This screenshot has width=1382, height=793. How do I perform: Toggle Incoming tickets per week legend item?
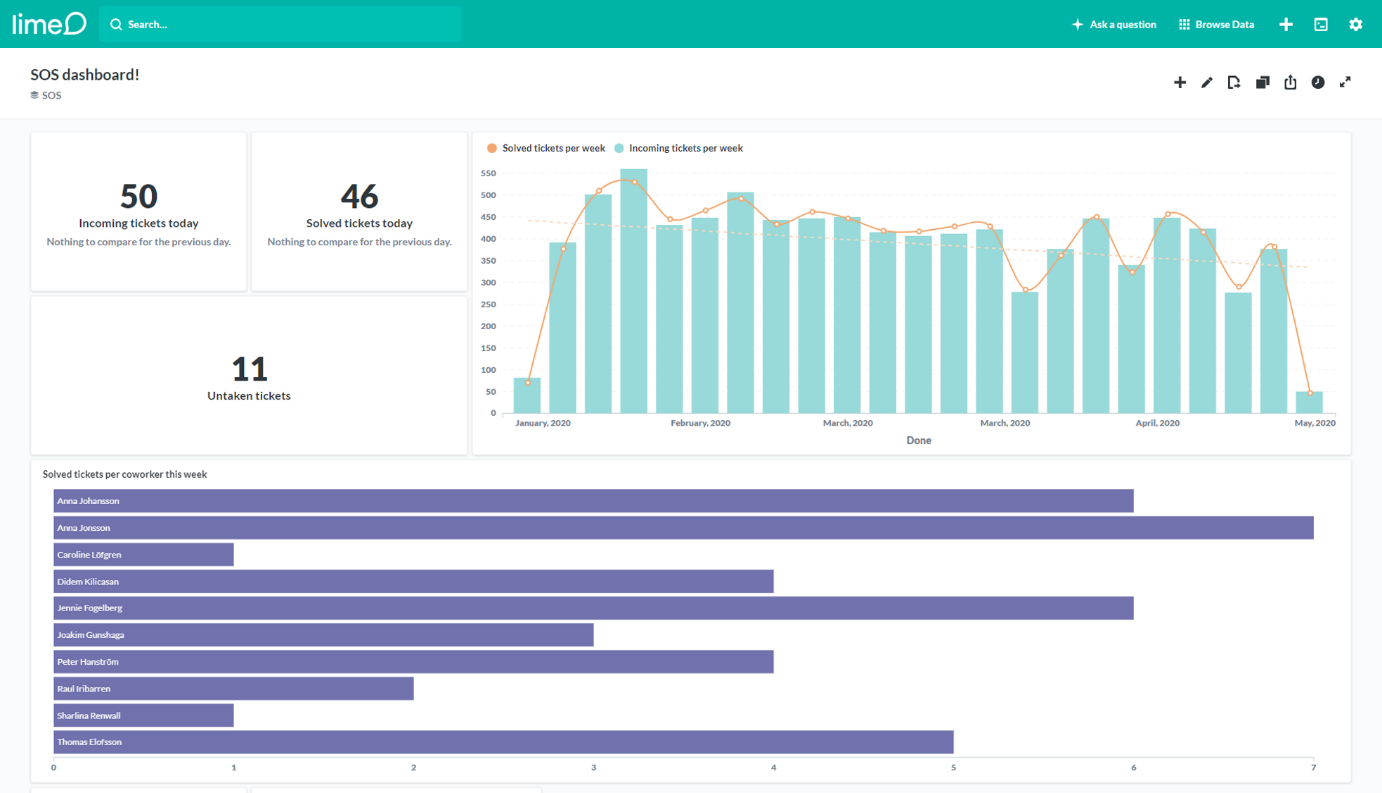coord(679,148)
